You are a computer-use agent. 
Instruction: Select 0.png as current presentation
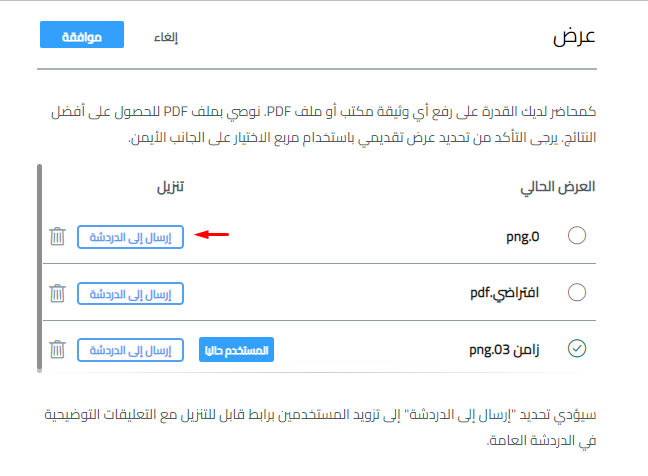click(577, 236)
